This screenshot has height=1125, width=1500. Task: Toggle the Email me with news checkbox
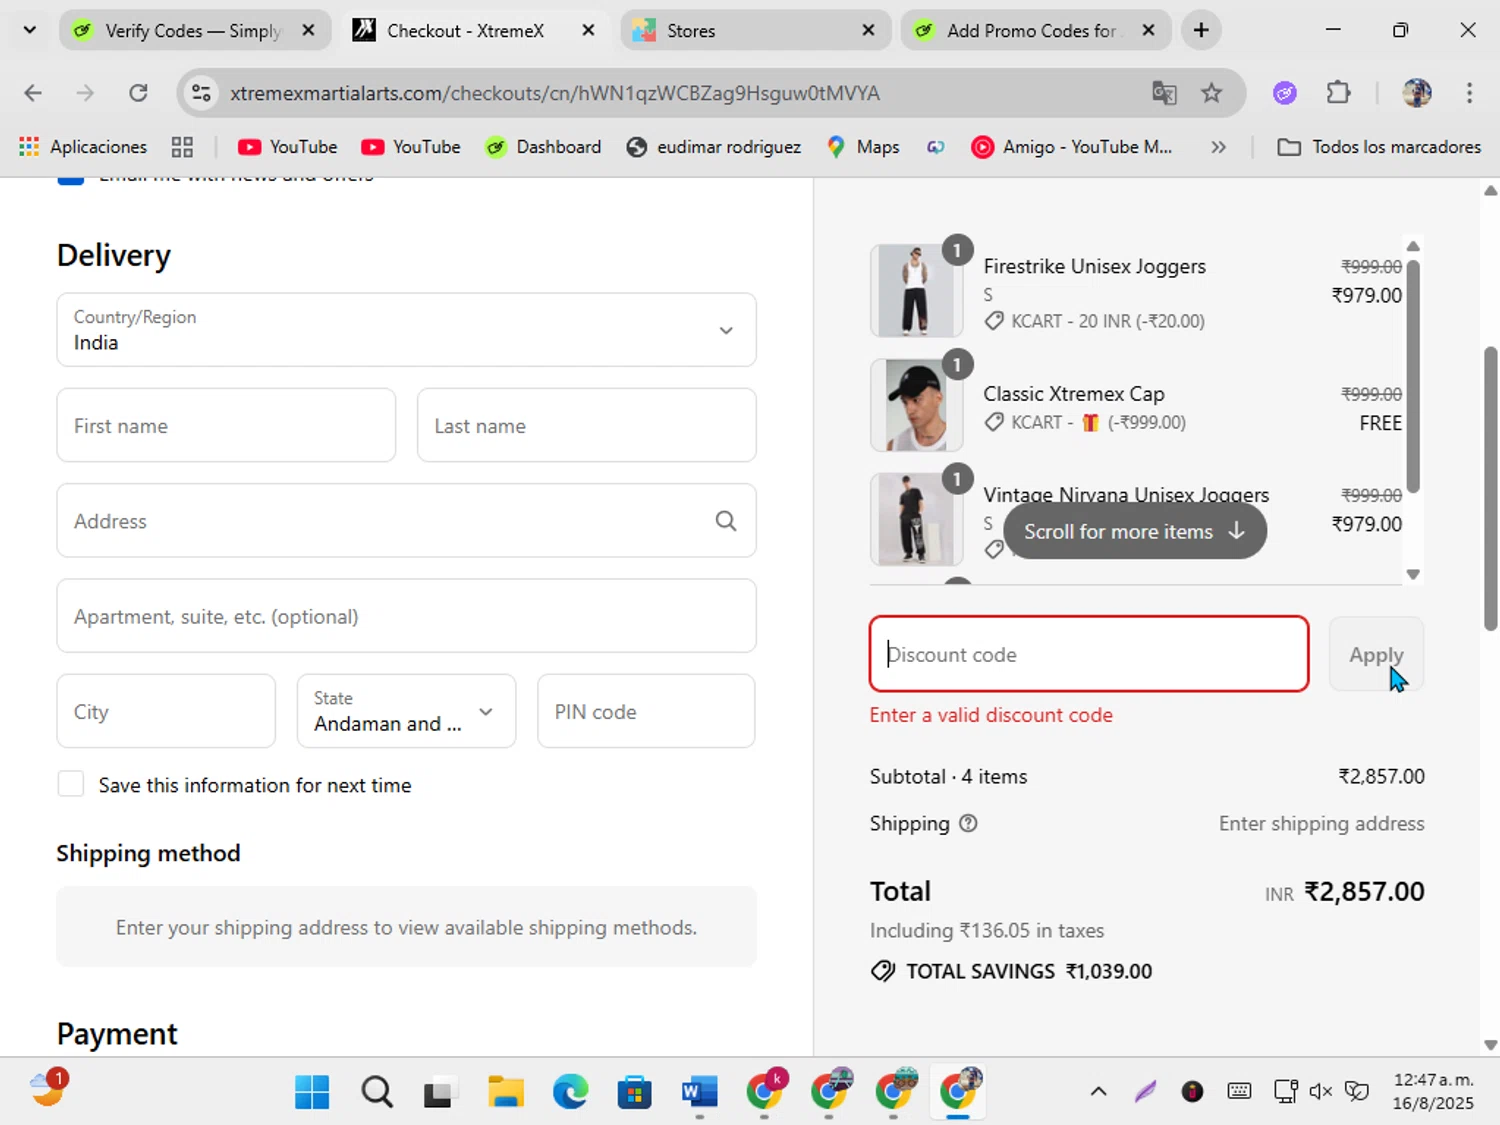(71, 181)
